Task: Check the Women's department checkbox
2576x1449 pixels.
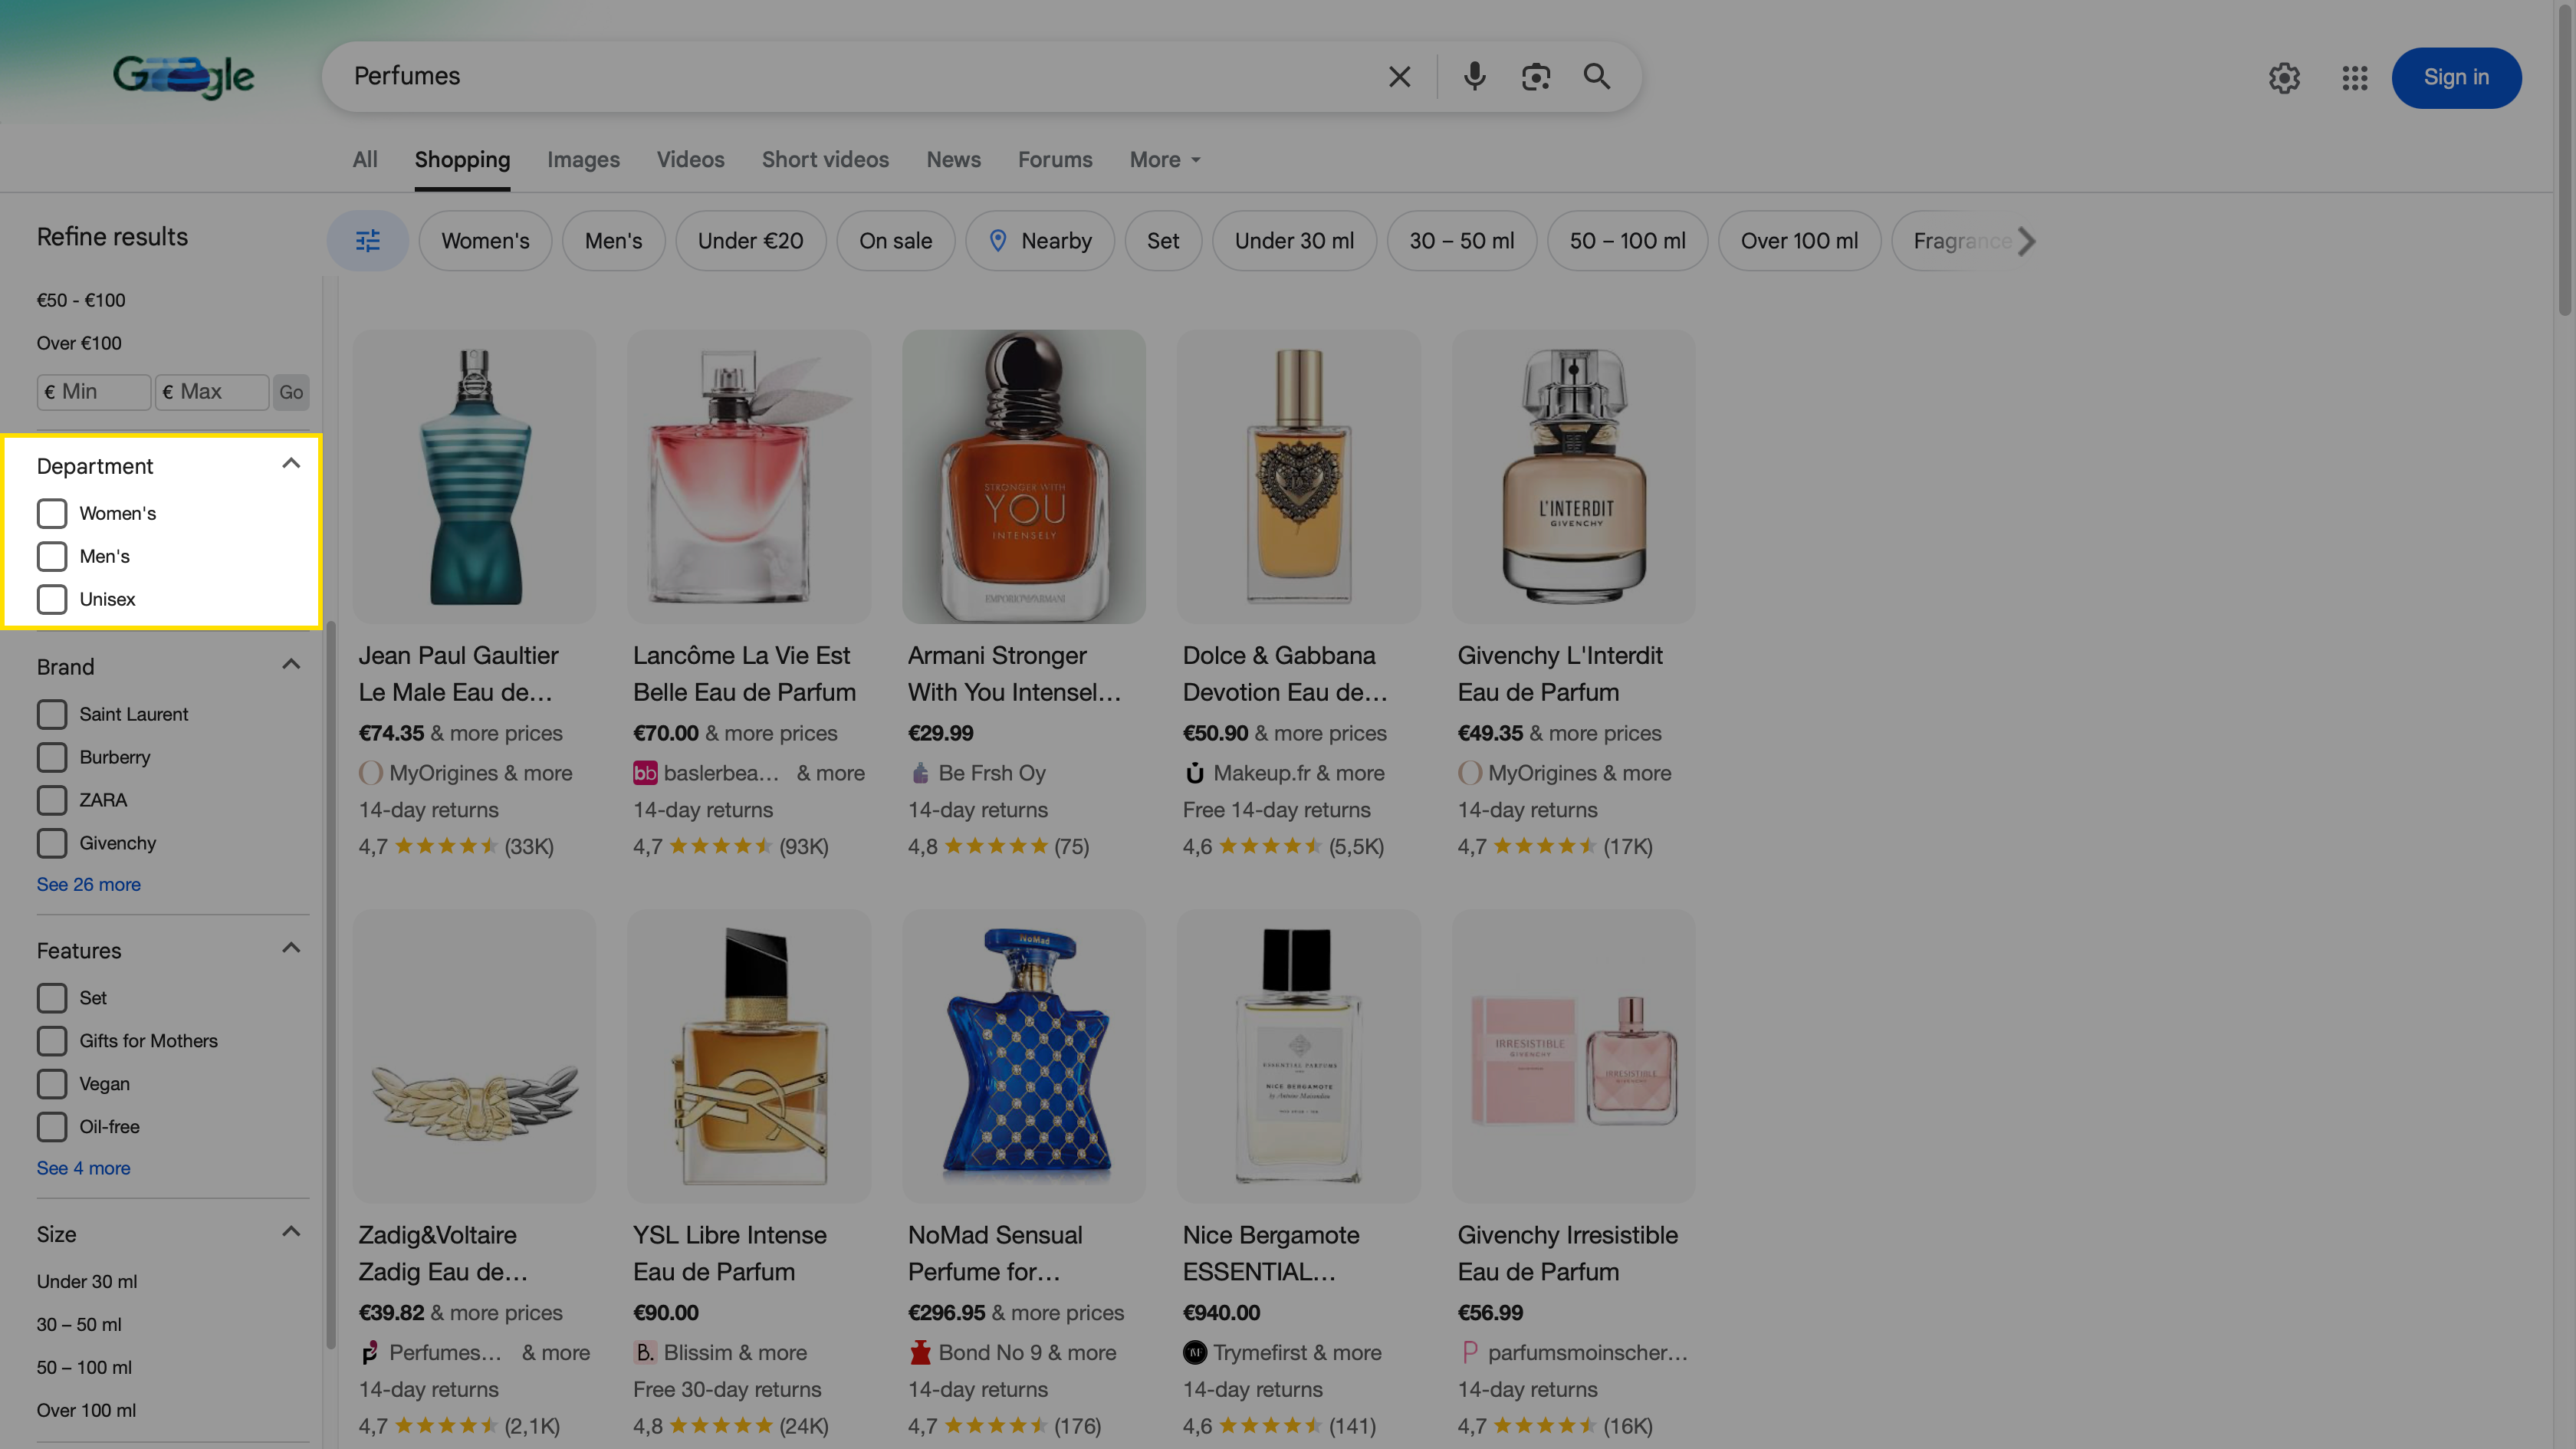Action: coord(52,513)
